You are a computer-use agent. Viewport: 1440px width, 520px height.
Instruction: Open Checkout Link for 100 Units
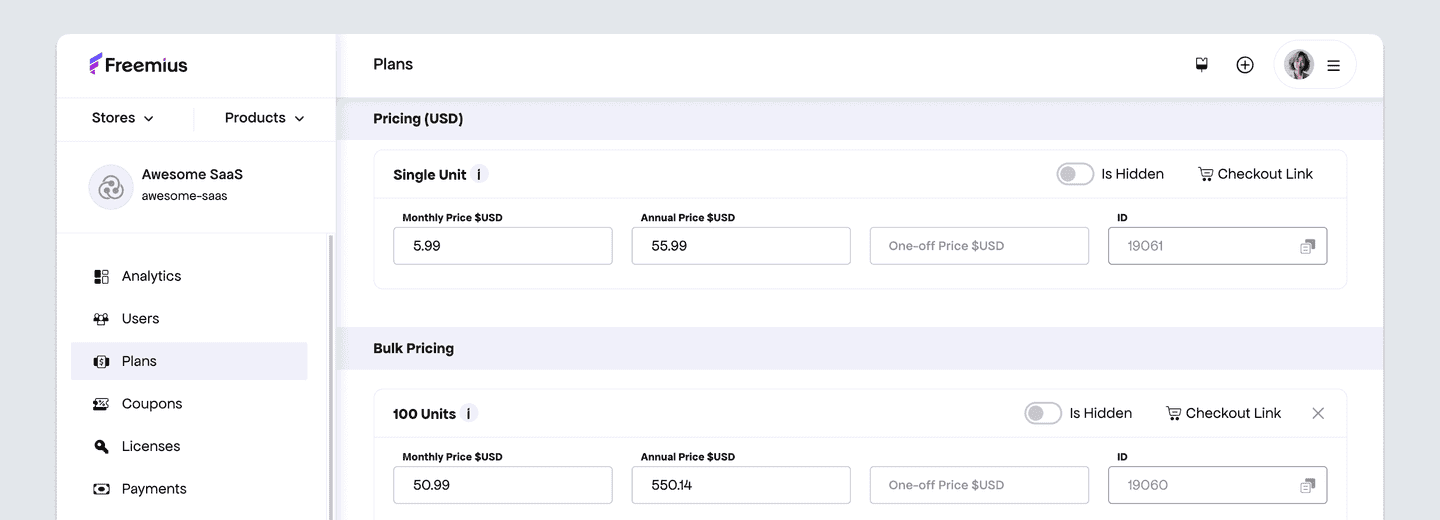(1223, 414)
